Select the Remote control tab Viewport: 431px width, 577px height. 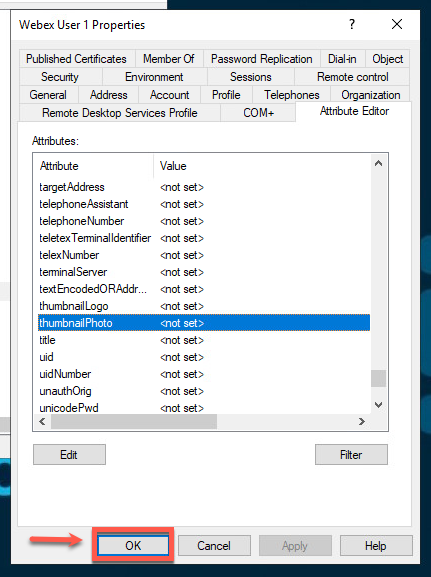pyautogui.click(x=353, y=77)
